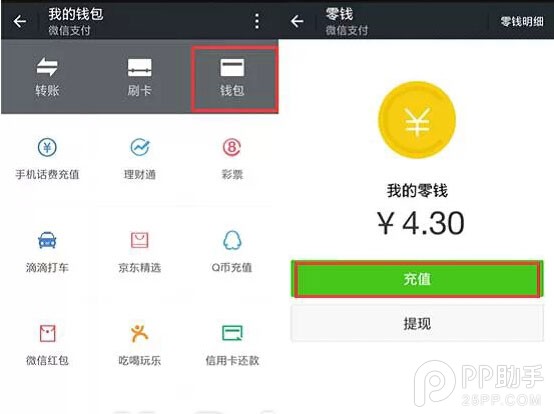Open 滴滴打车 taxi service
This screenshot has width=554, height=414.
point(47,252)
